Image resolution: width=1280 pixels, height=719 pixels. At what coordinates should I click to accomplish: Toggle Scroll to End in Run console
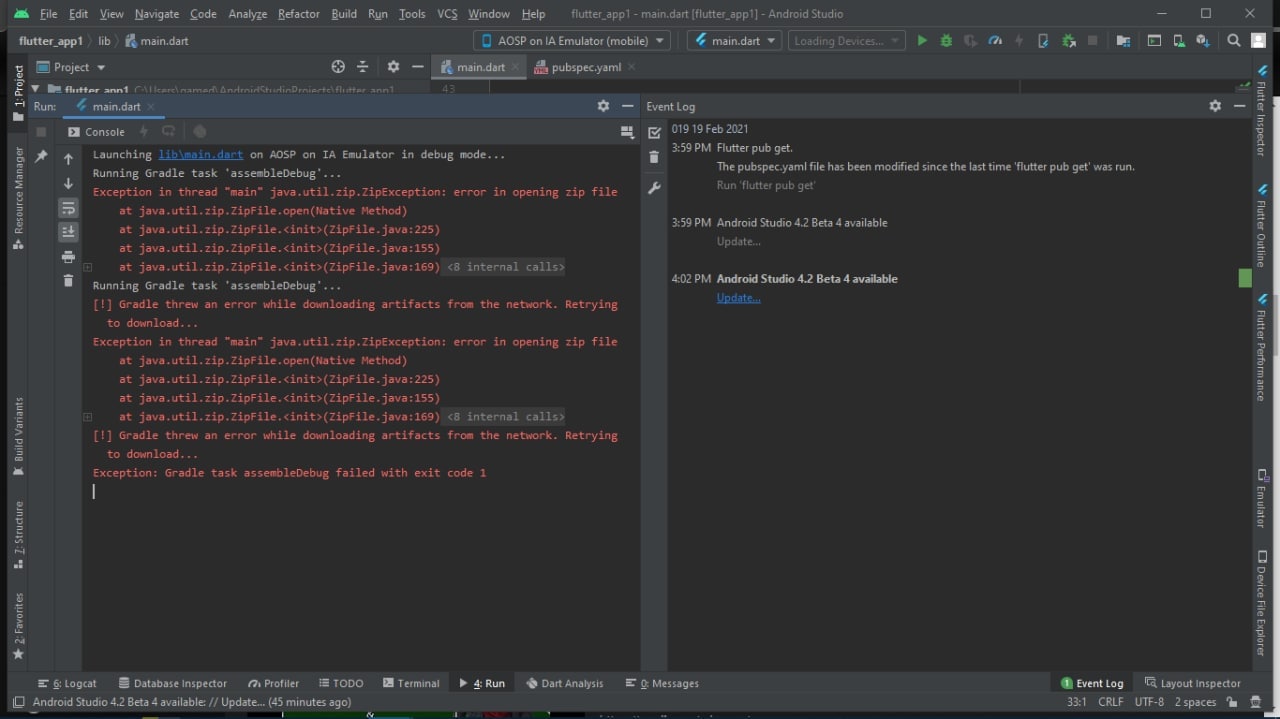click(68, 232)
